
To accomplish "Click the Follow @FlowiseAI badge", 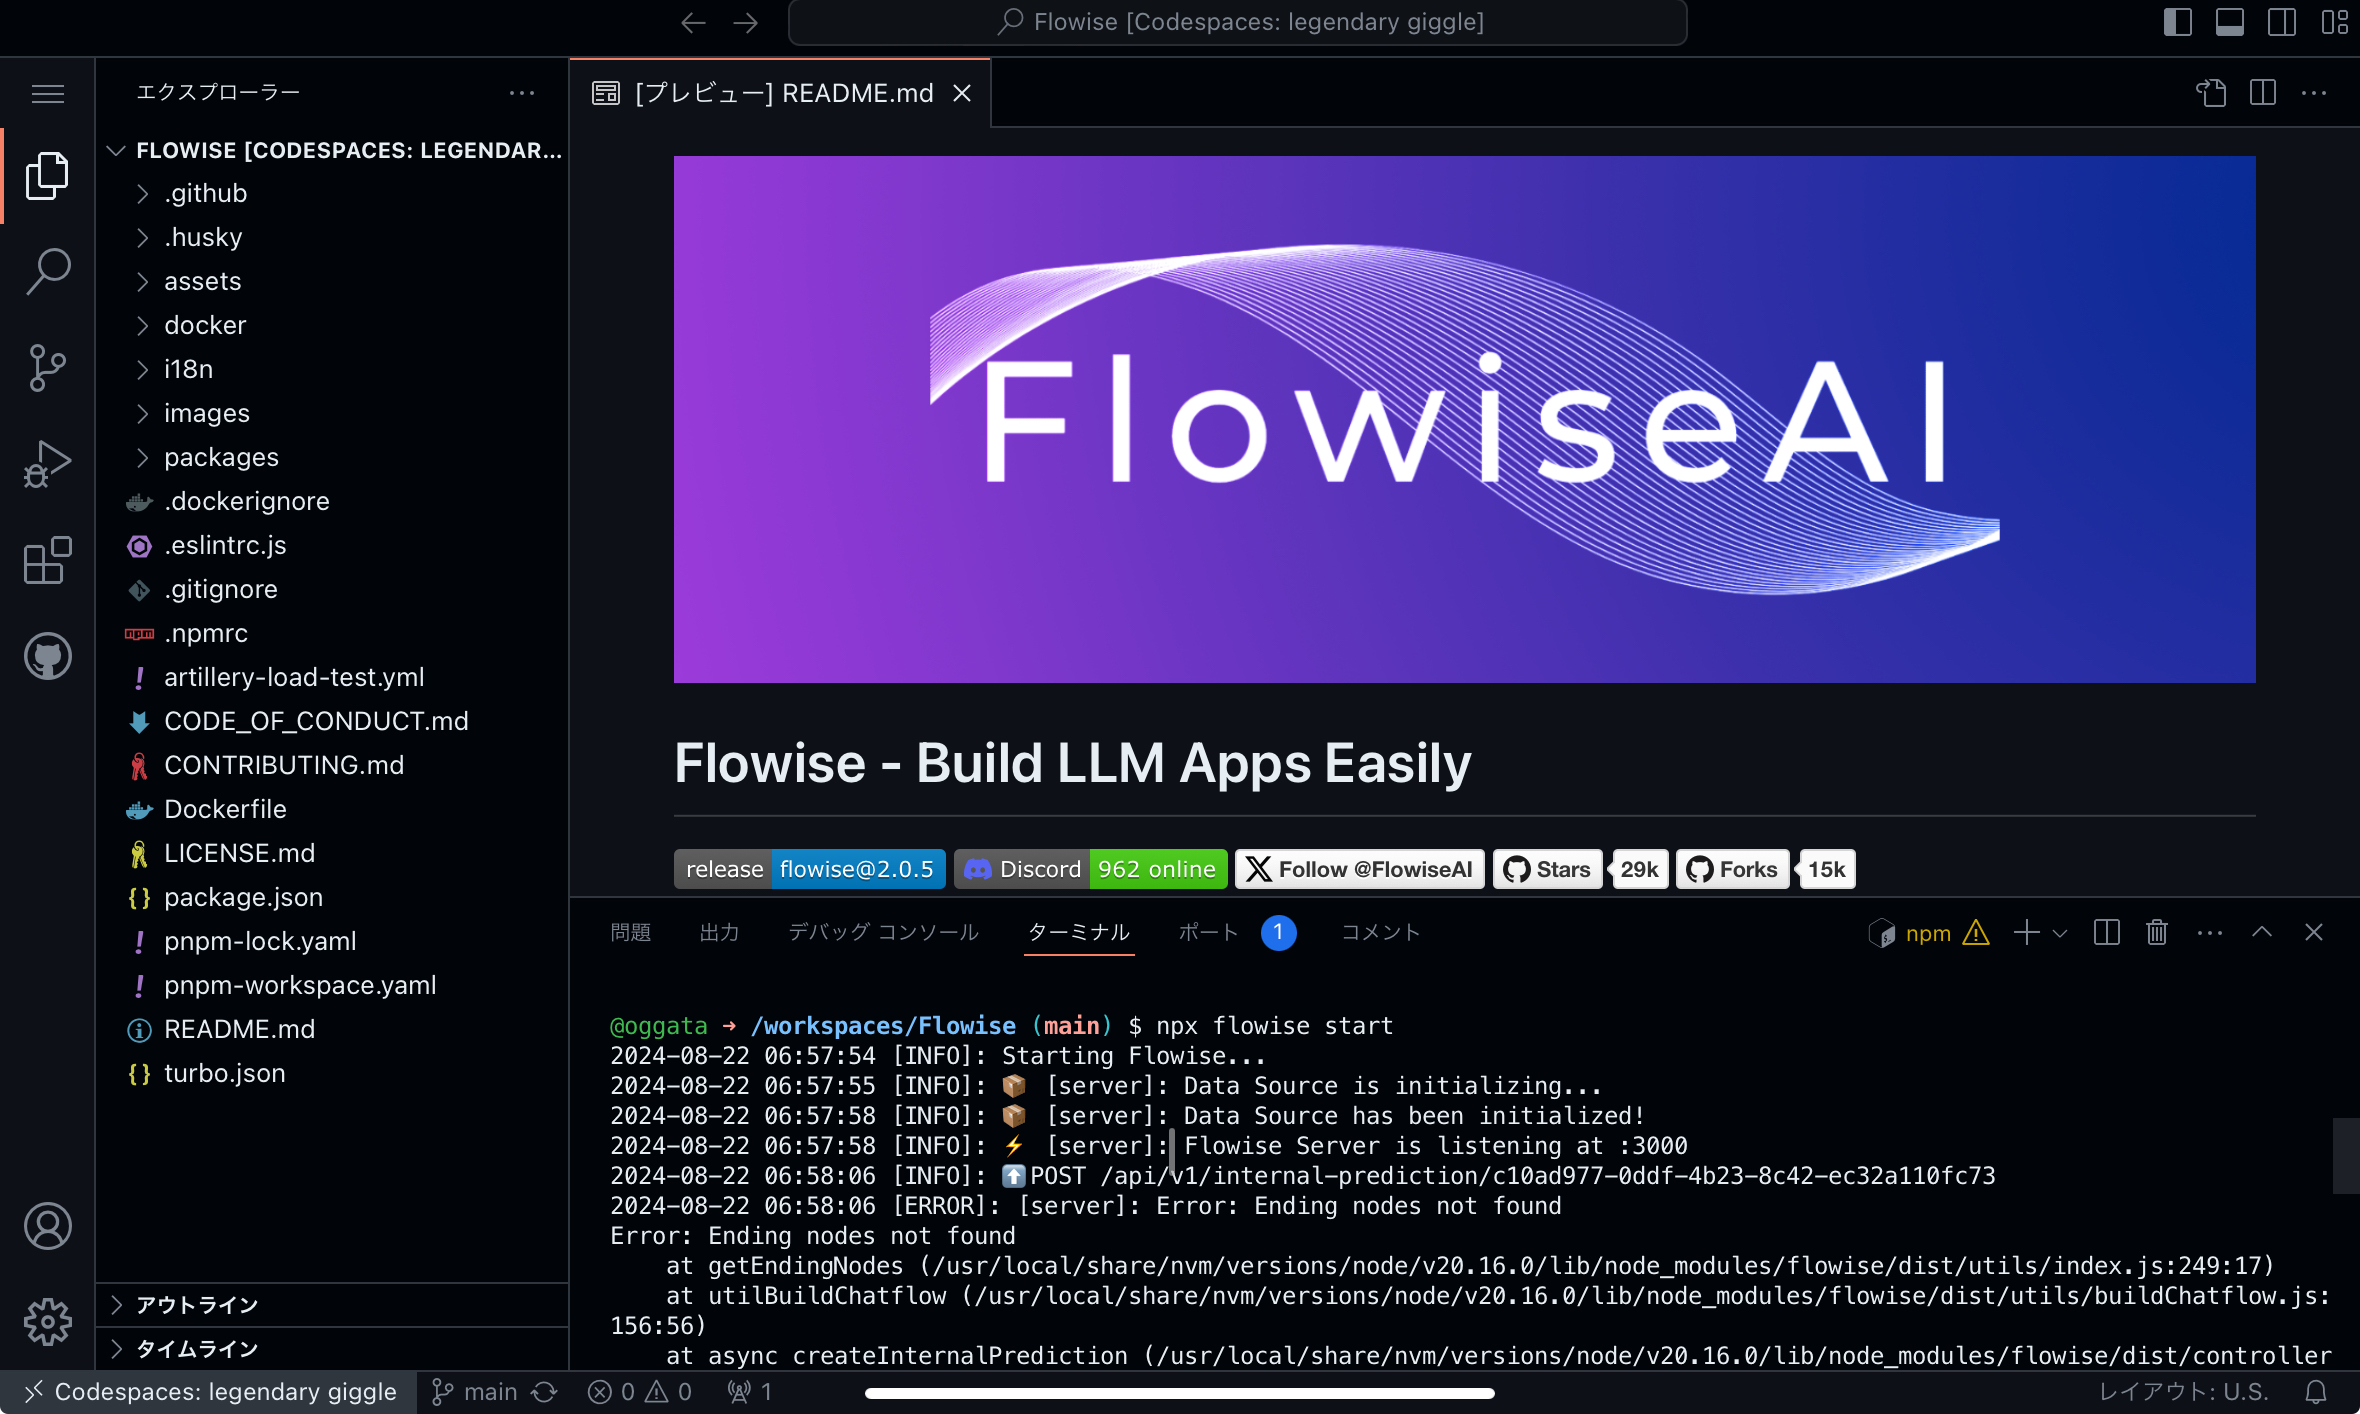I will (1358, 869).
